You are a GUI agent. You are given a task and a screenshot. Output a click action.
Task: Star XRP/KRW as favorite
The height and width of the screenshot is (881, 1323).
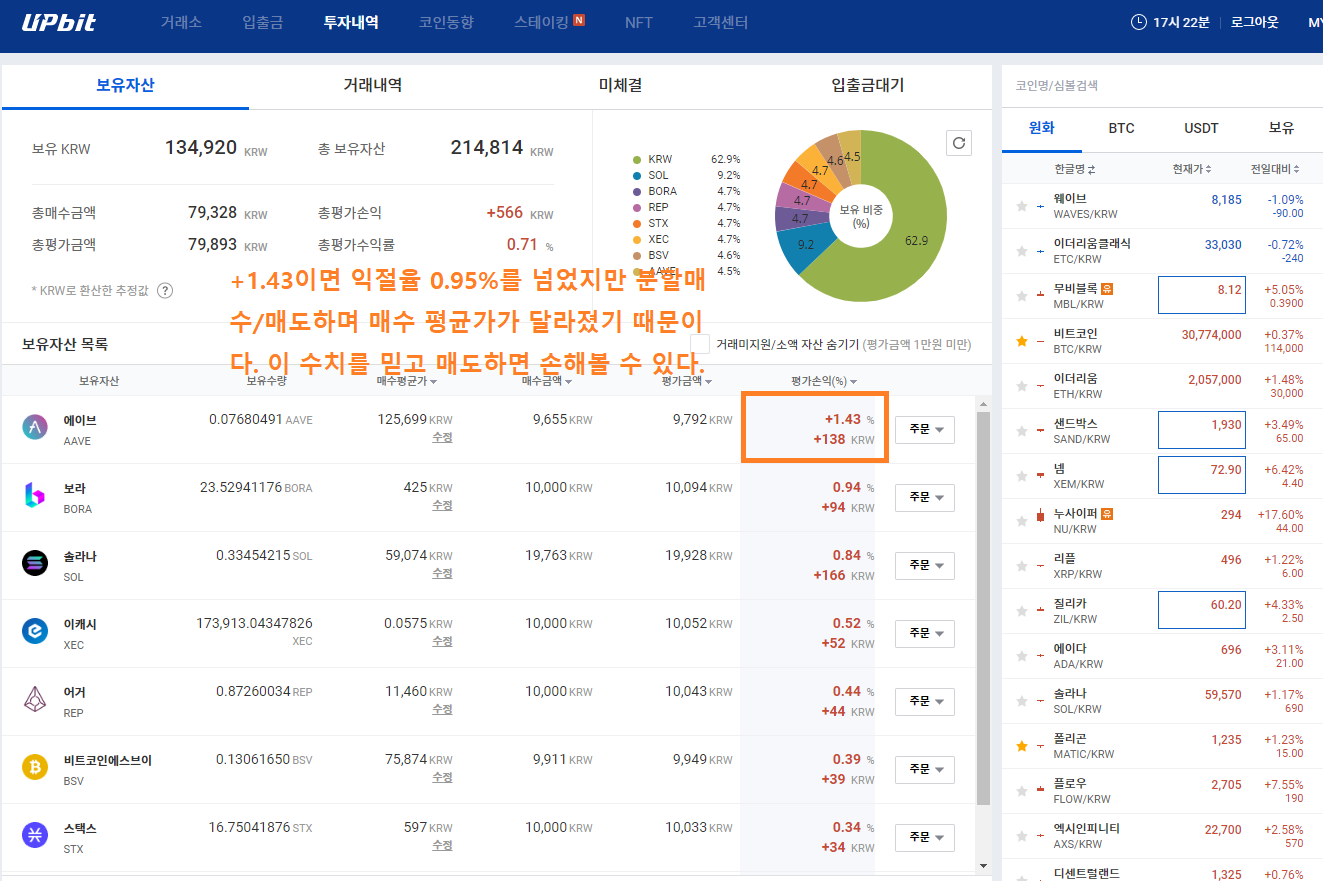[1021, 566]
